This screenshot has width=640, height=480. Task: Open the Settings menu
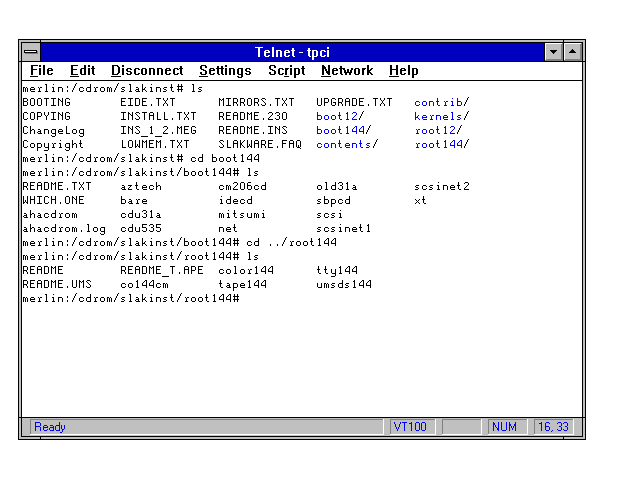225,71
